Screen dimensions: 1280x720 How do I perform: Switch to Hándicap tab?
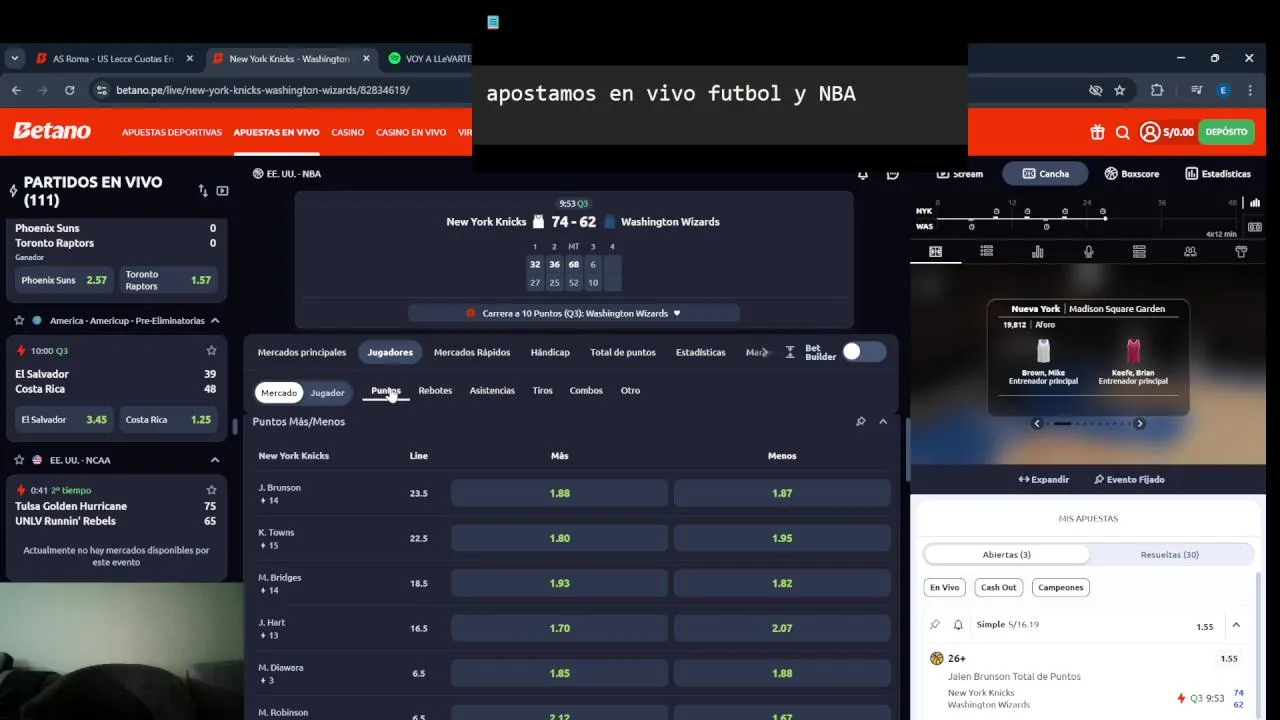point(550,352)
